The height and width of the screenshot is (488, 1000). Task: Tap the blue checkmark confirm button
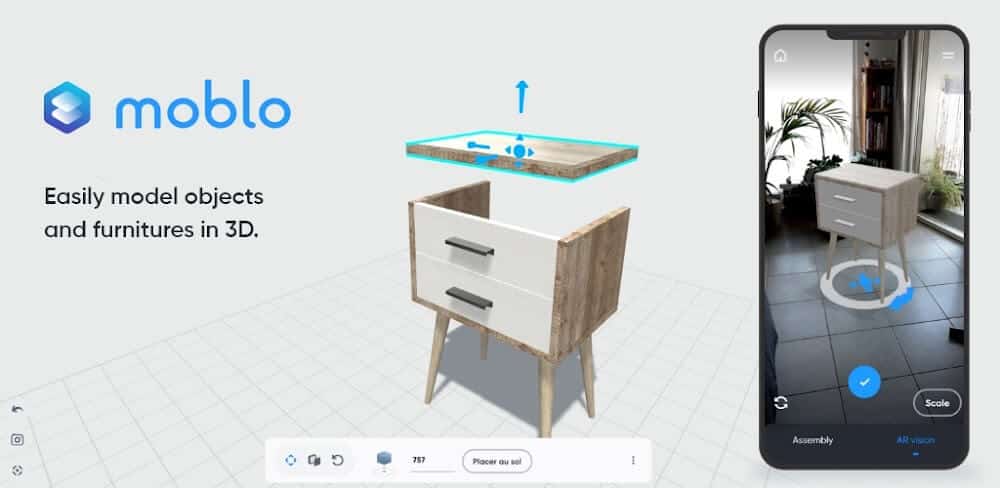pyautogui.click(x=864, y=381)
